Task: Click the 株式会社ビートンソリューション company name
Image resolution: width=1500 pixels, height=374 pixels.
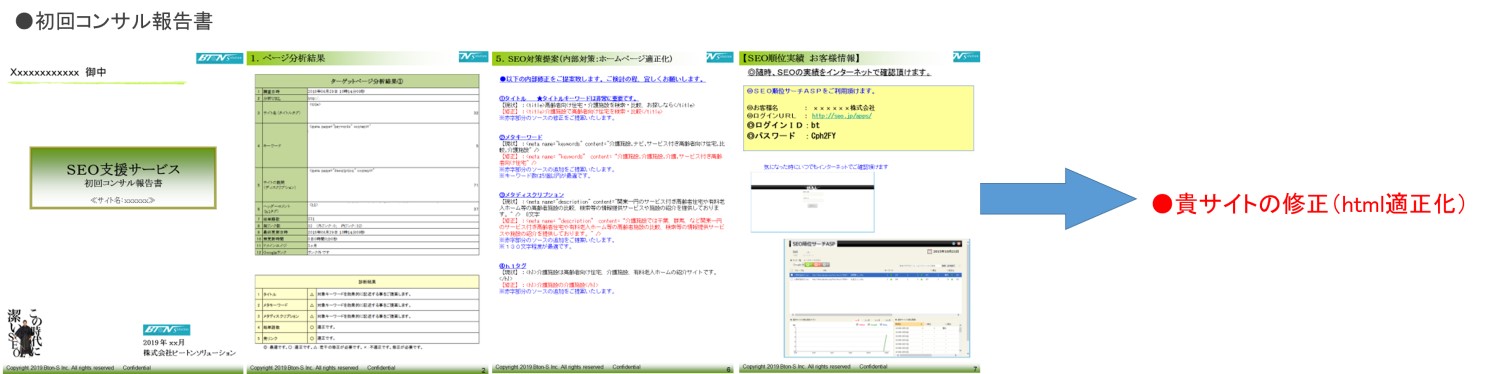Action: coord(189,352)
